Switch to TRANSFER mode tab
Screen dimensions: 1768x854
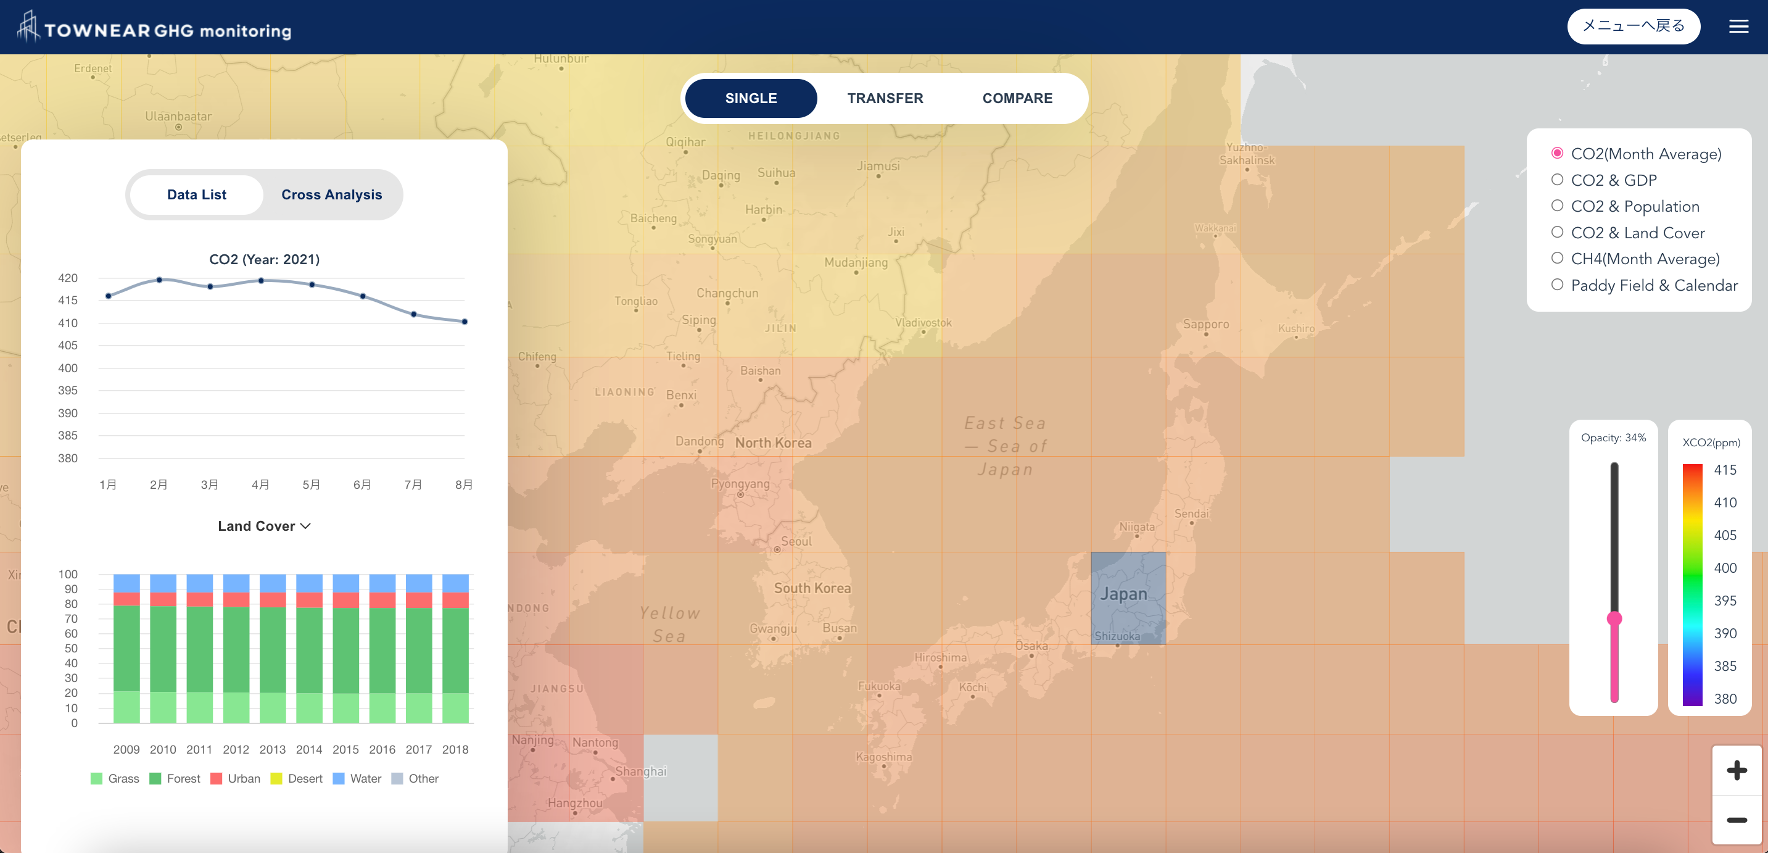point(885,98)
